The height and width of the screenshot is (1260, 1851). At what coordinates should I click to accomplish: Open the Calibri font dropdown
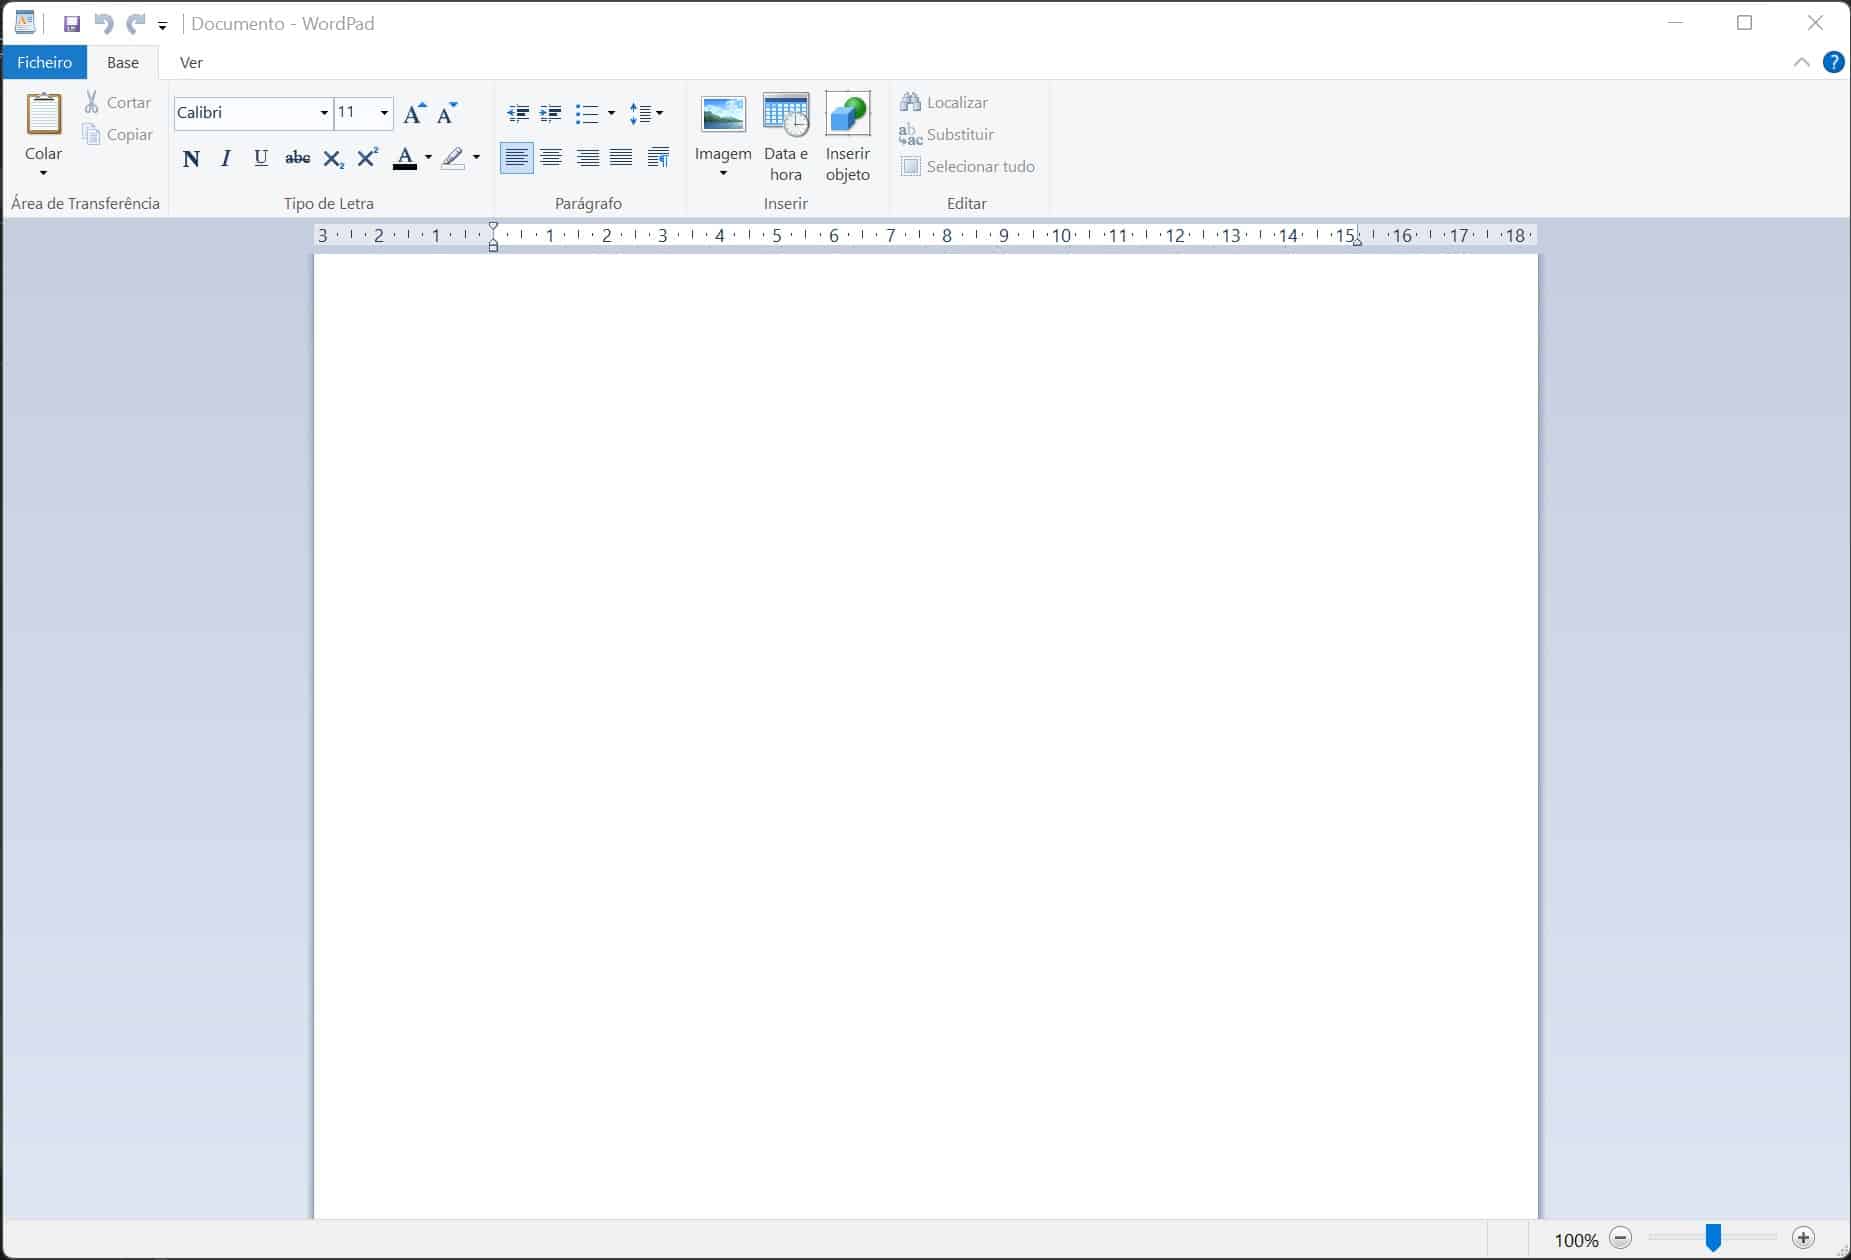(323, 113)
